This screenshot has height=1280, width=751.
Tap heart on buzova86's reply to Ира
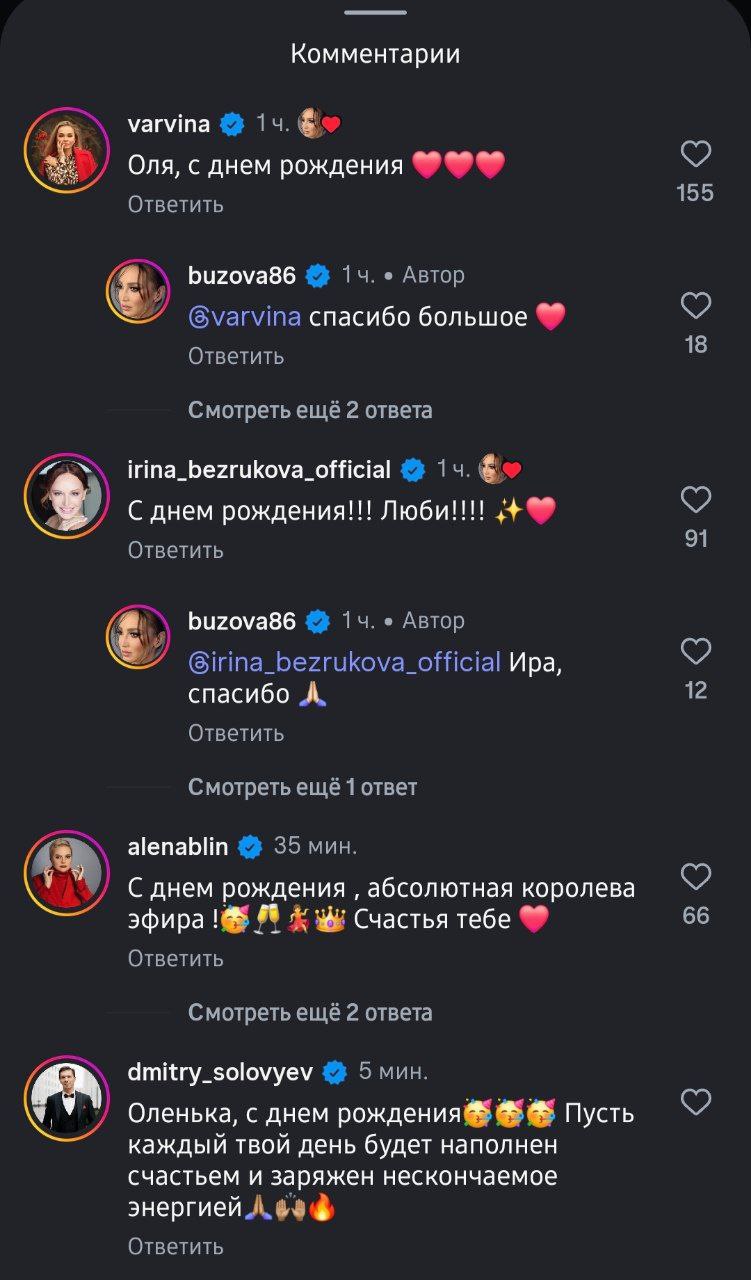point(695,652)
